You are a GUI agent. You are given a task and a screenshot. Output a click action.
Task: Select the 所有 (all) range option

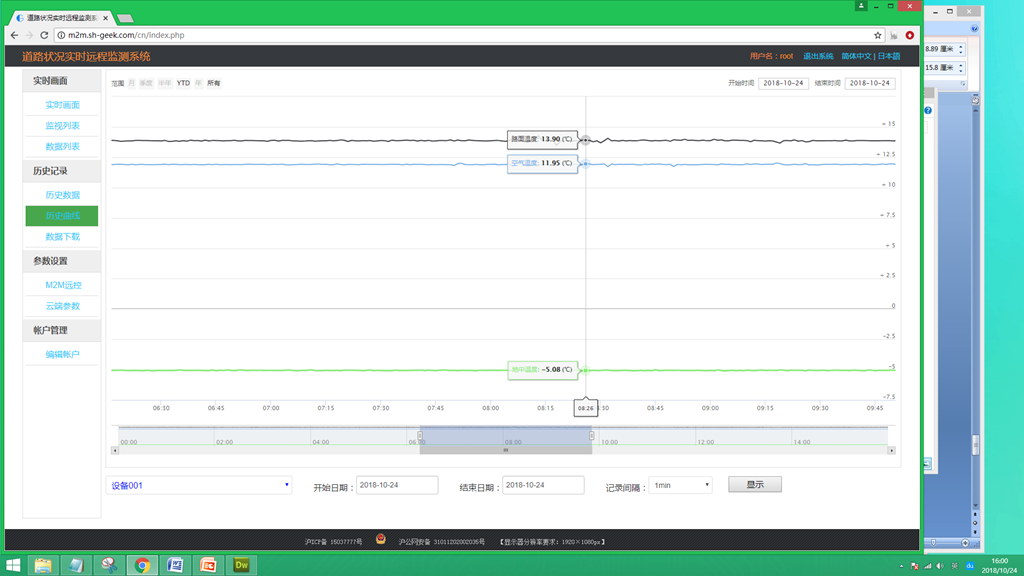click(213, 83)
